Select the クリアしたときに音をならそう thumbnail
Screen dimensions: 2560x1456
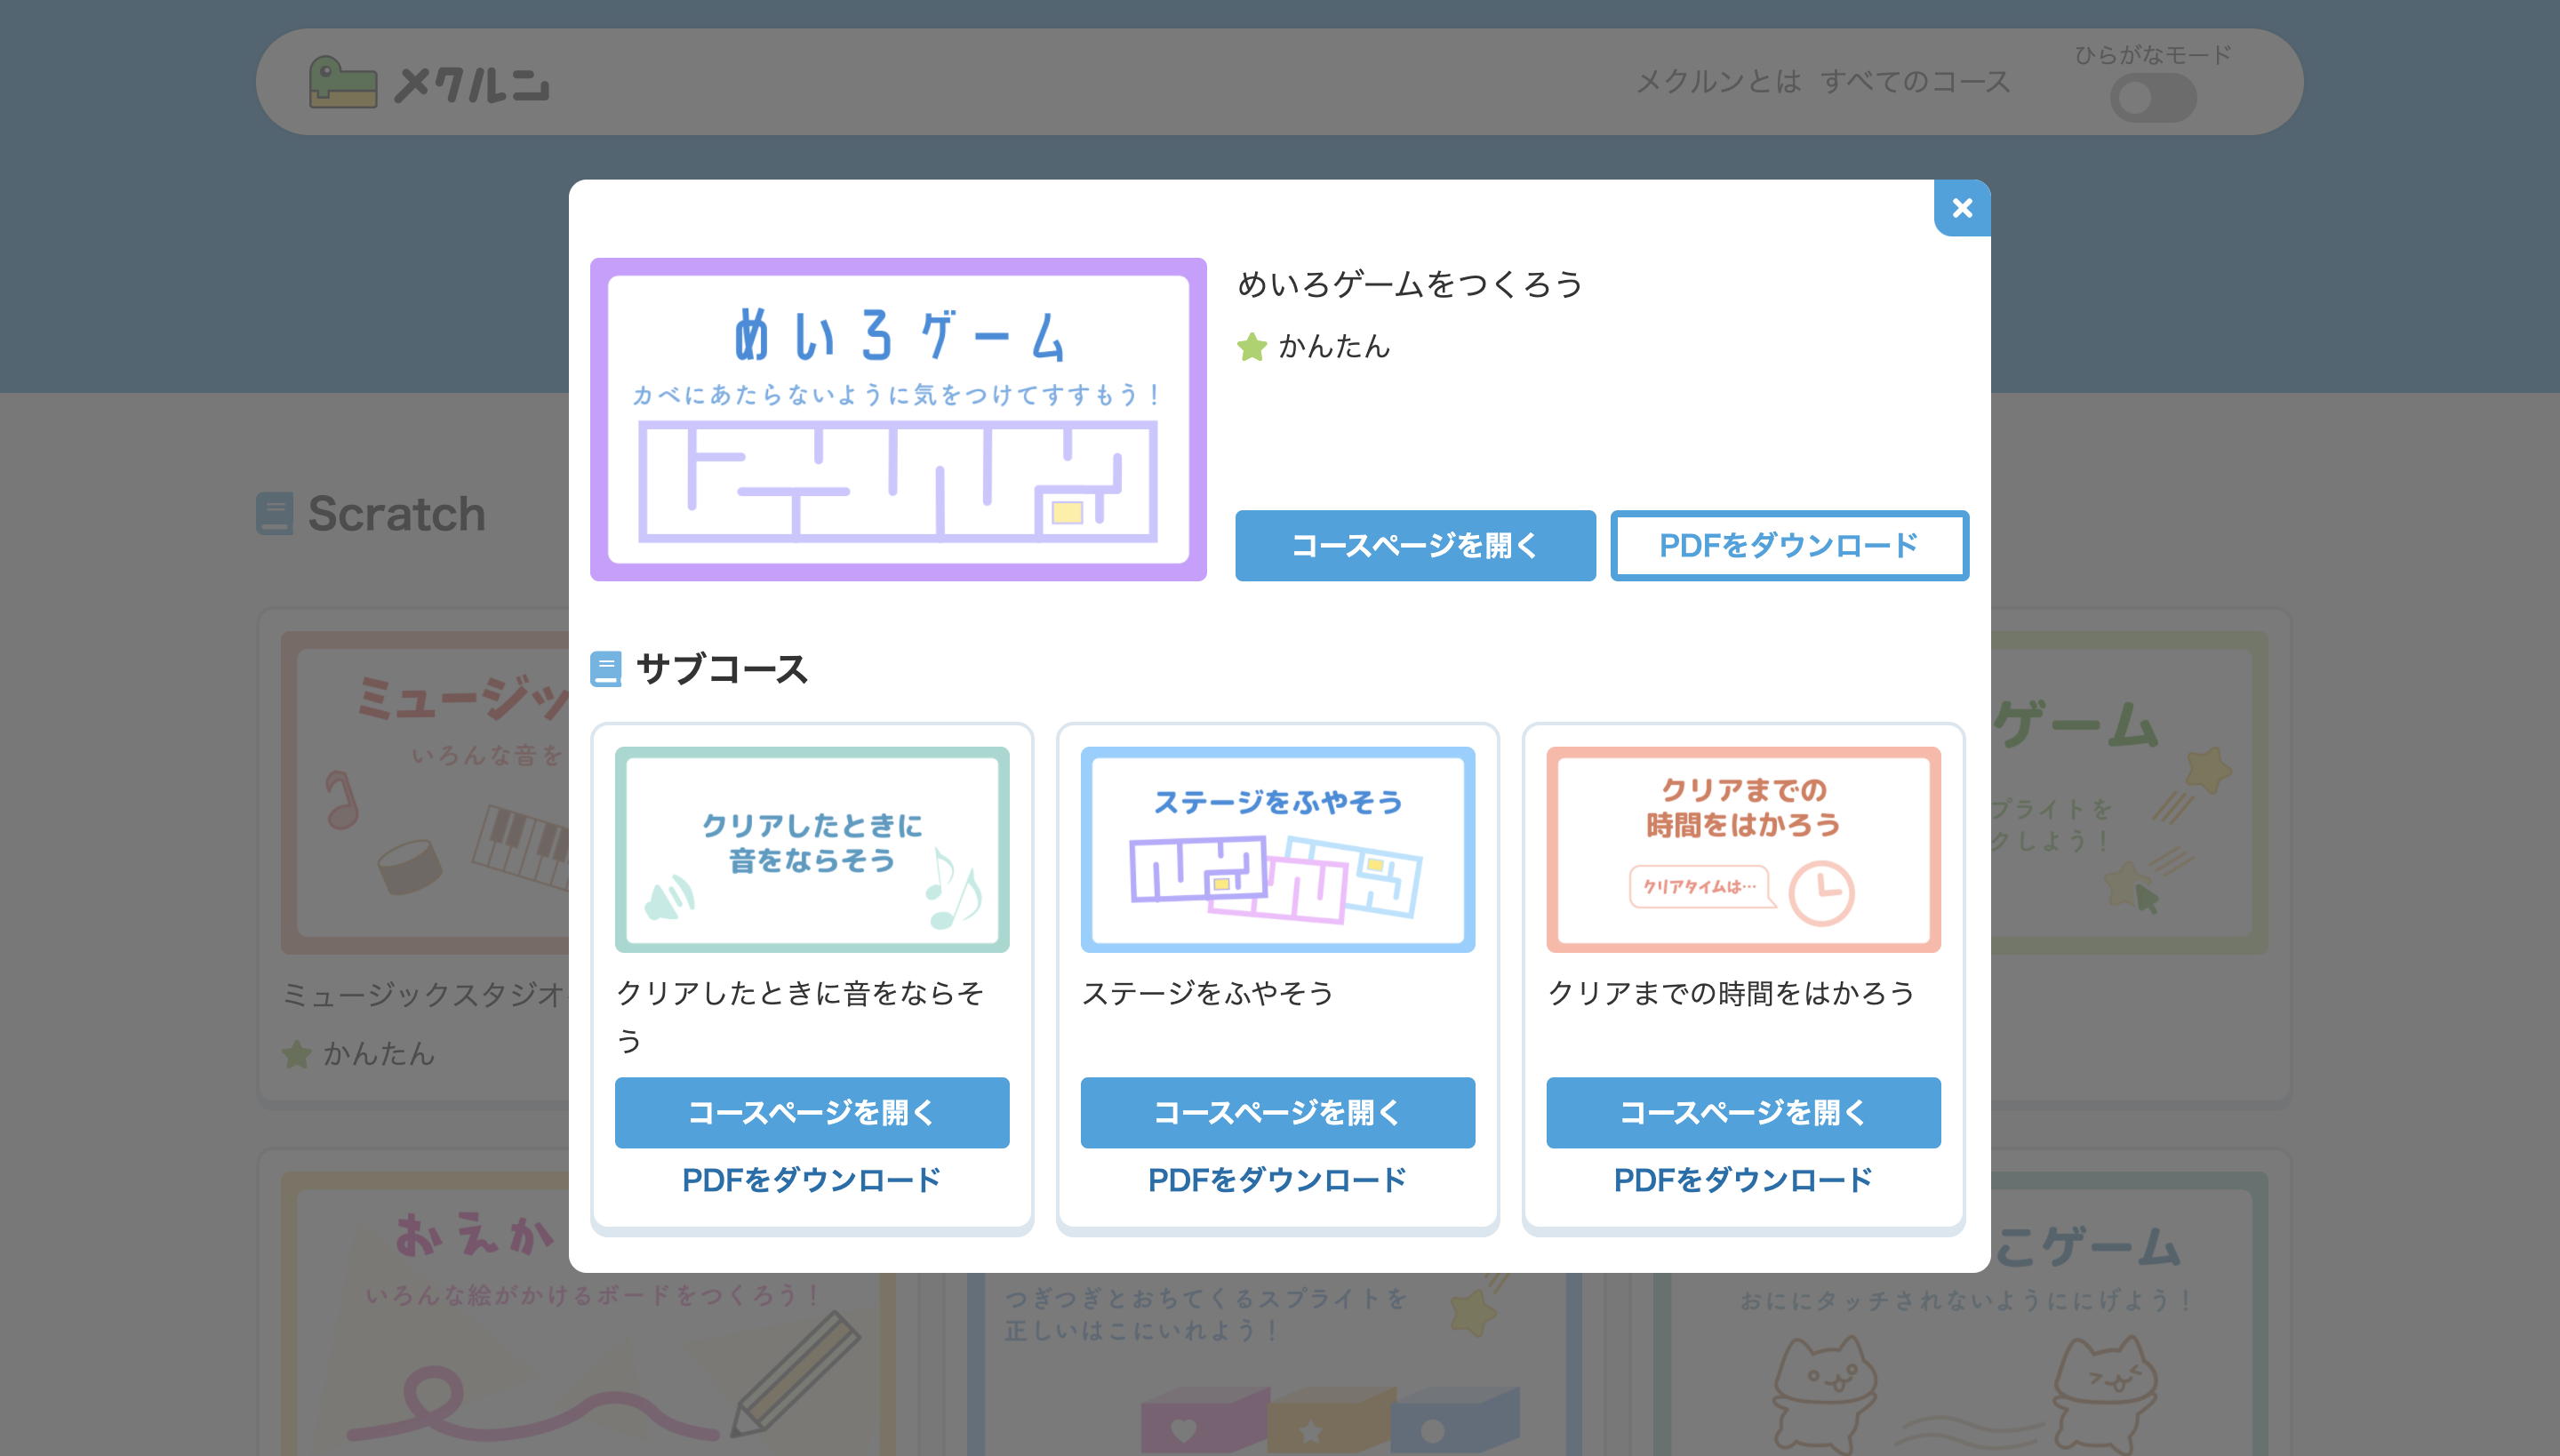(x=811, y=849)
